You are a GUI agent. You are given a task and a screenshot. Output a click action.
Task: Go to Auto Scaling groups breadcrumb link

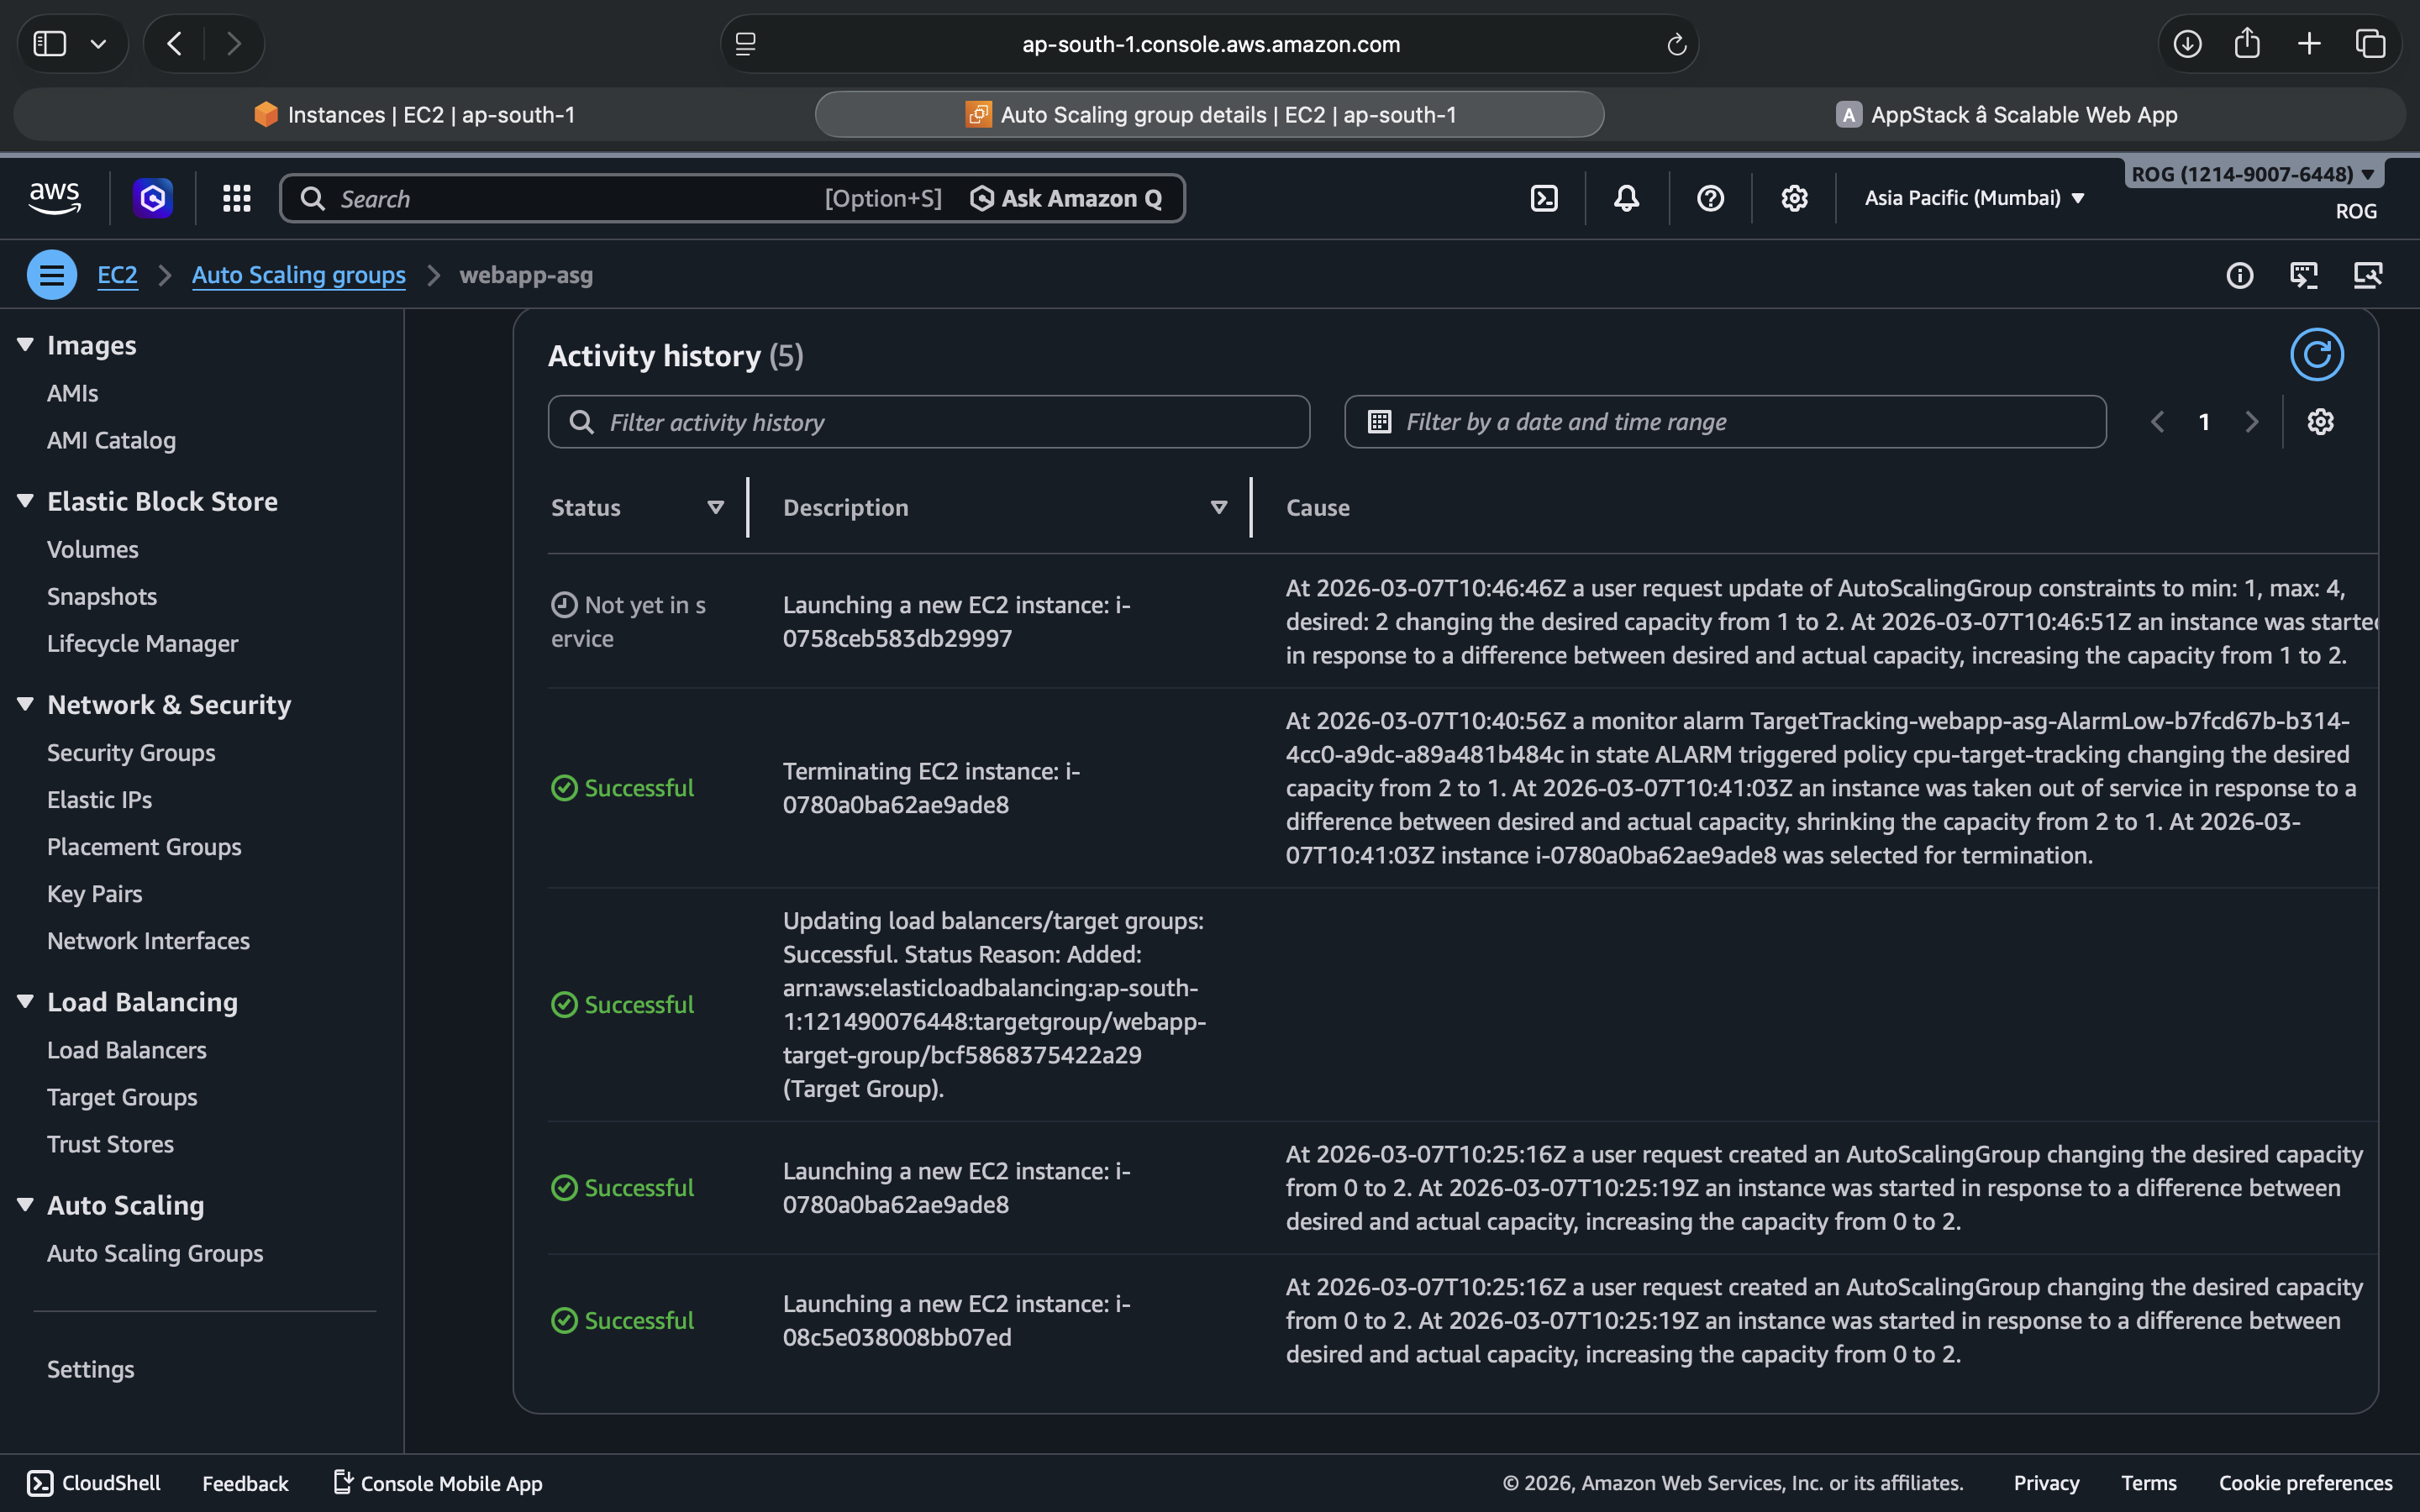tap(298, 275)
